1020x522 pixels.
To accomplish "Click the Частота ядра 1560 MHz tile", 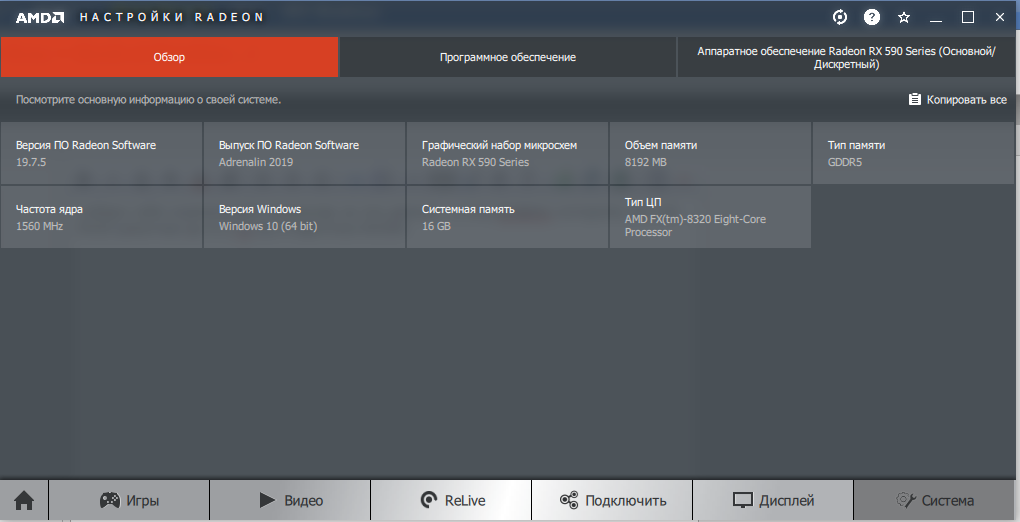I will click(101, 217).
